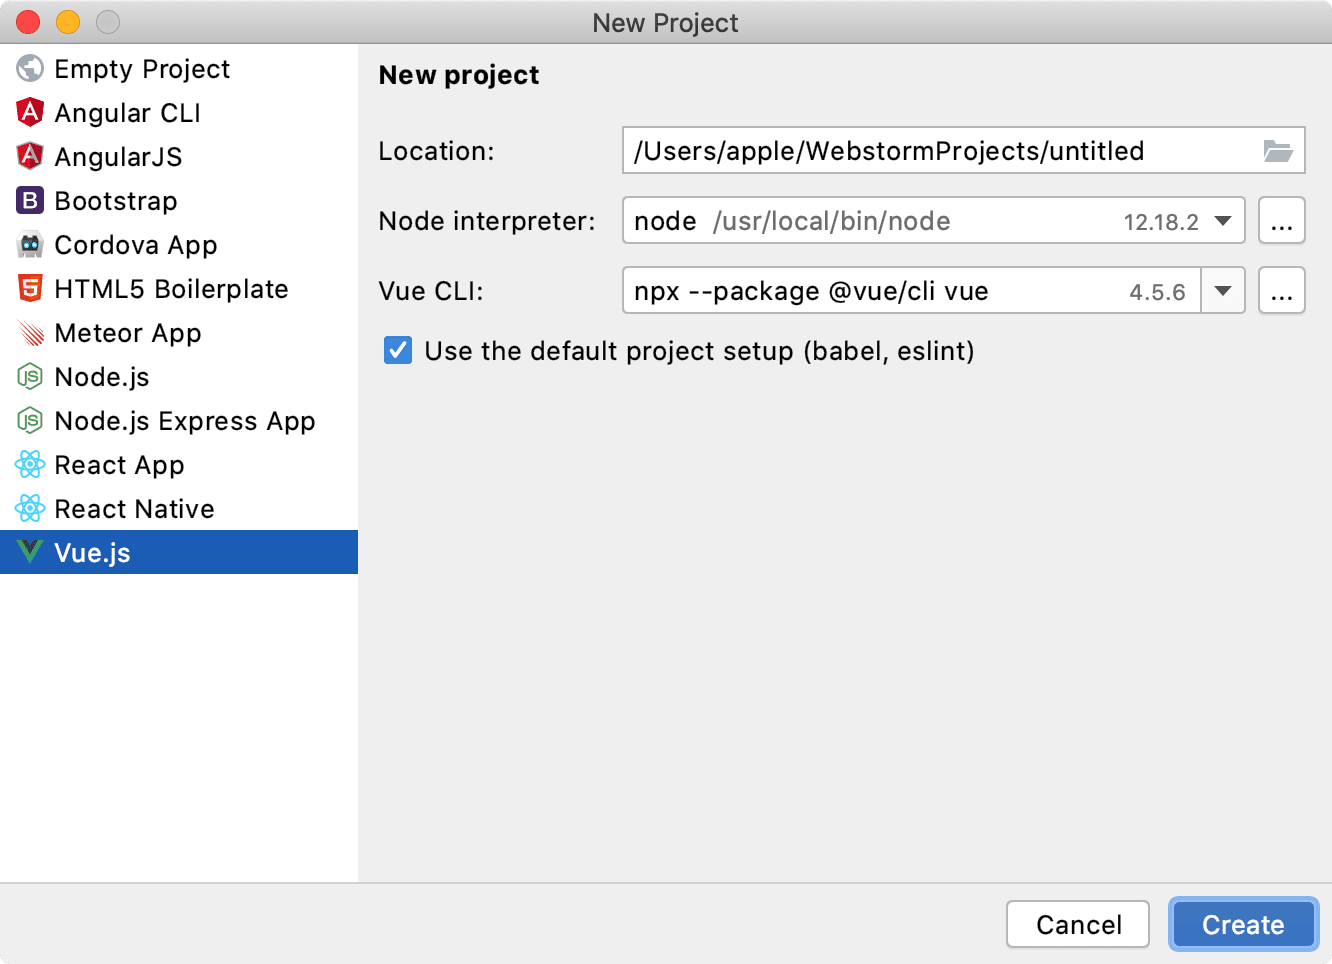The image size is (1332, 964).
Task: Close the New Project dialog window
Action: point(28,21)
